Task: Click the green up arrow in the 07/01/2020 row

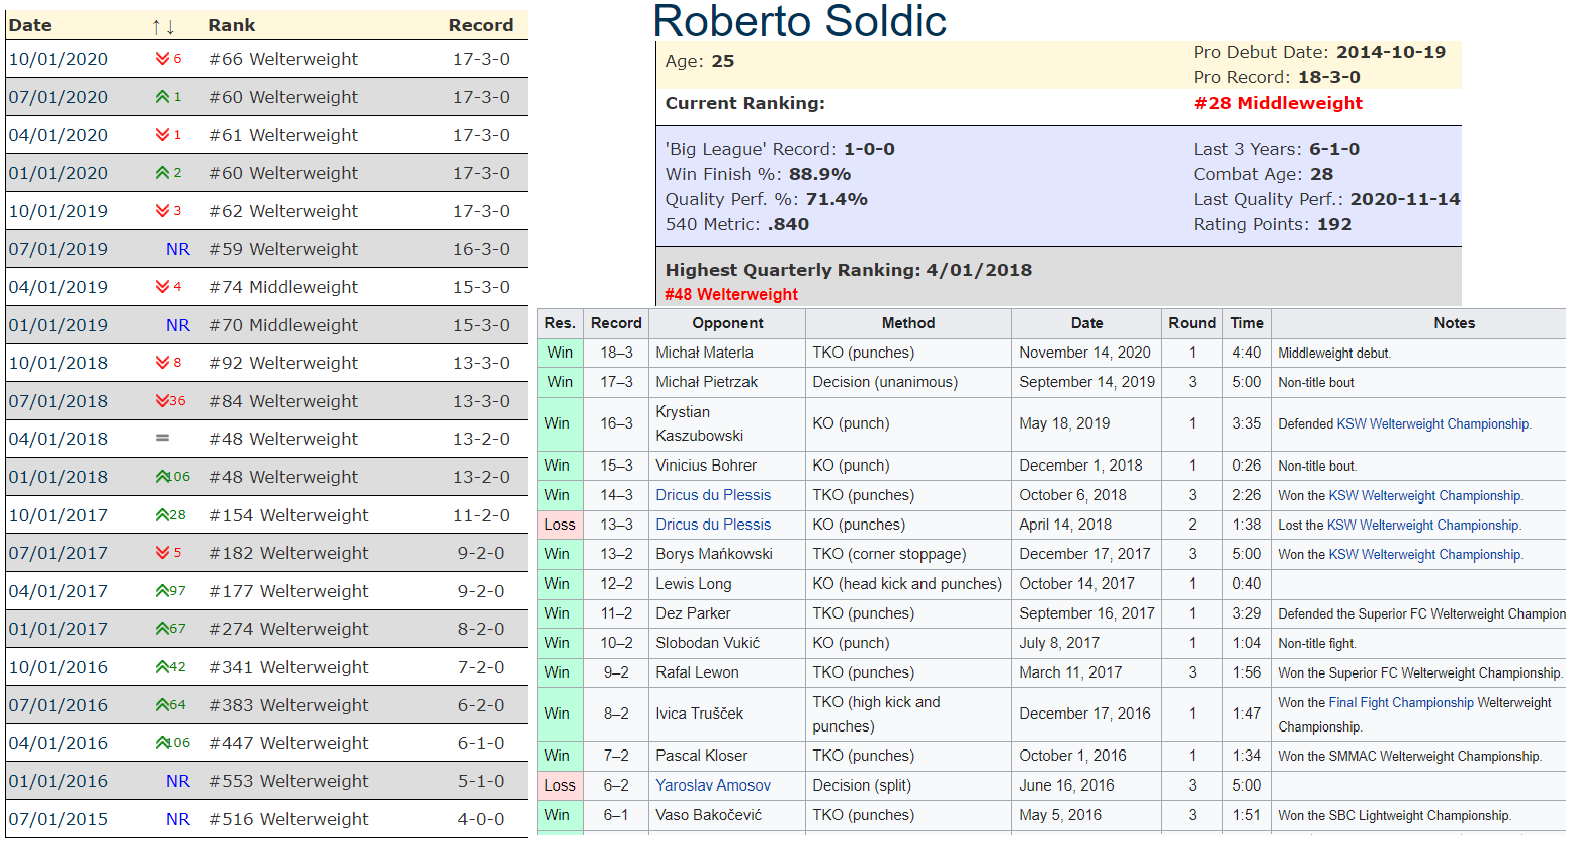Action: click(162, 97)
